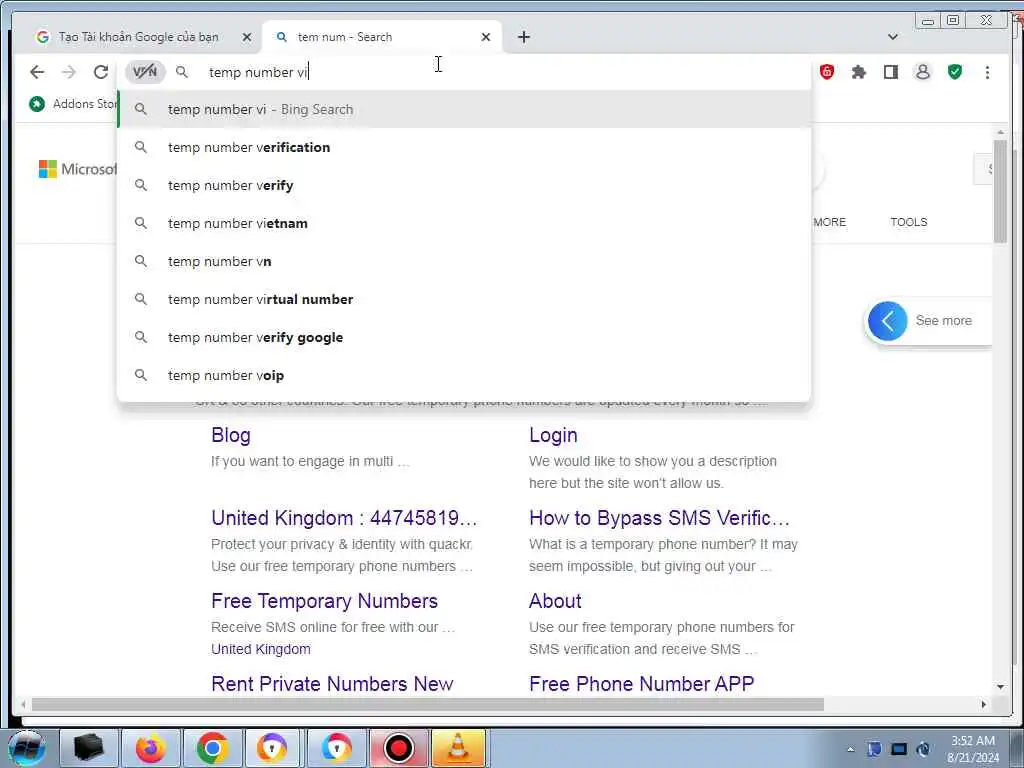Click the horizontal scrollbar left arrow
The height and width of the screenshot is (768, 1024).
pos(23,705)
